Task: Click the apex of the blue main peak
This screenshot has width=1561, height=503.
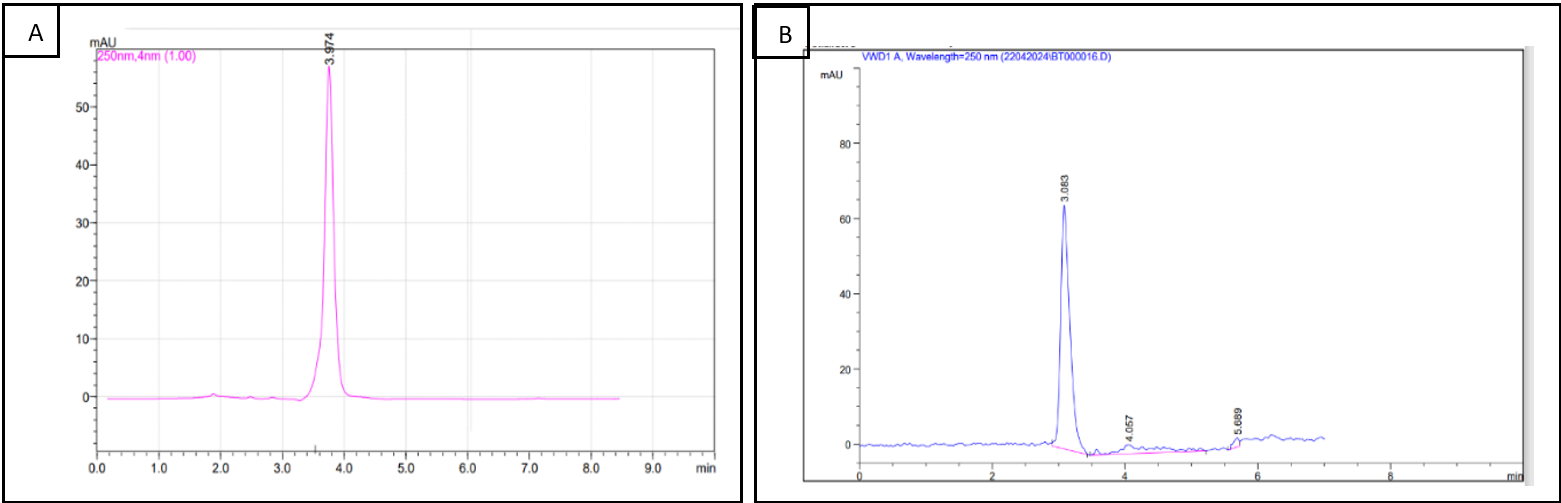Action: click(x=1064, y=206)
